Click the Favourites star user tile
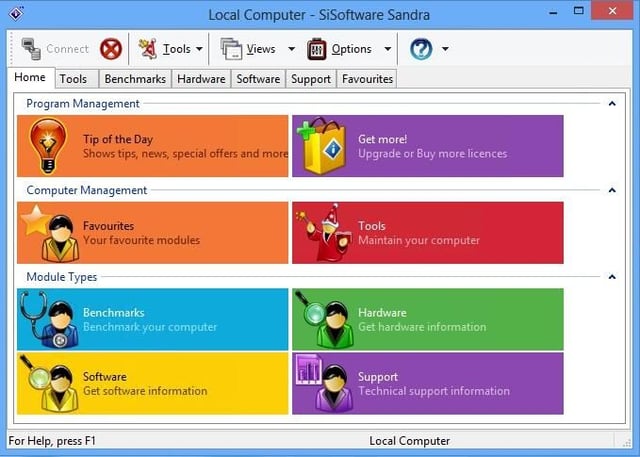The height and width of the screenshot is (457, 640). [x=153, y=233]
